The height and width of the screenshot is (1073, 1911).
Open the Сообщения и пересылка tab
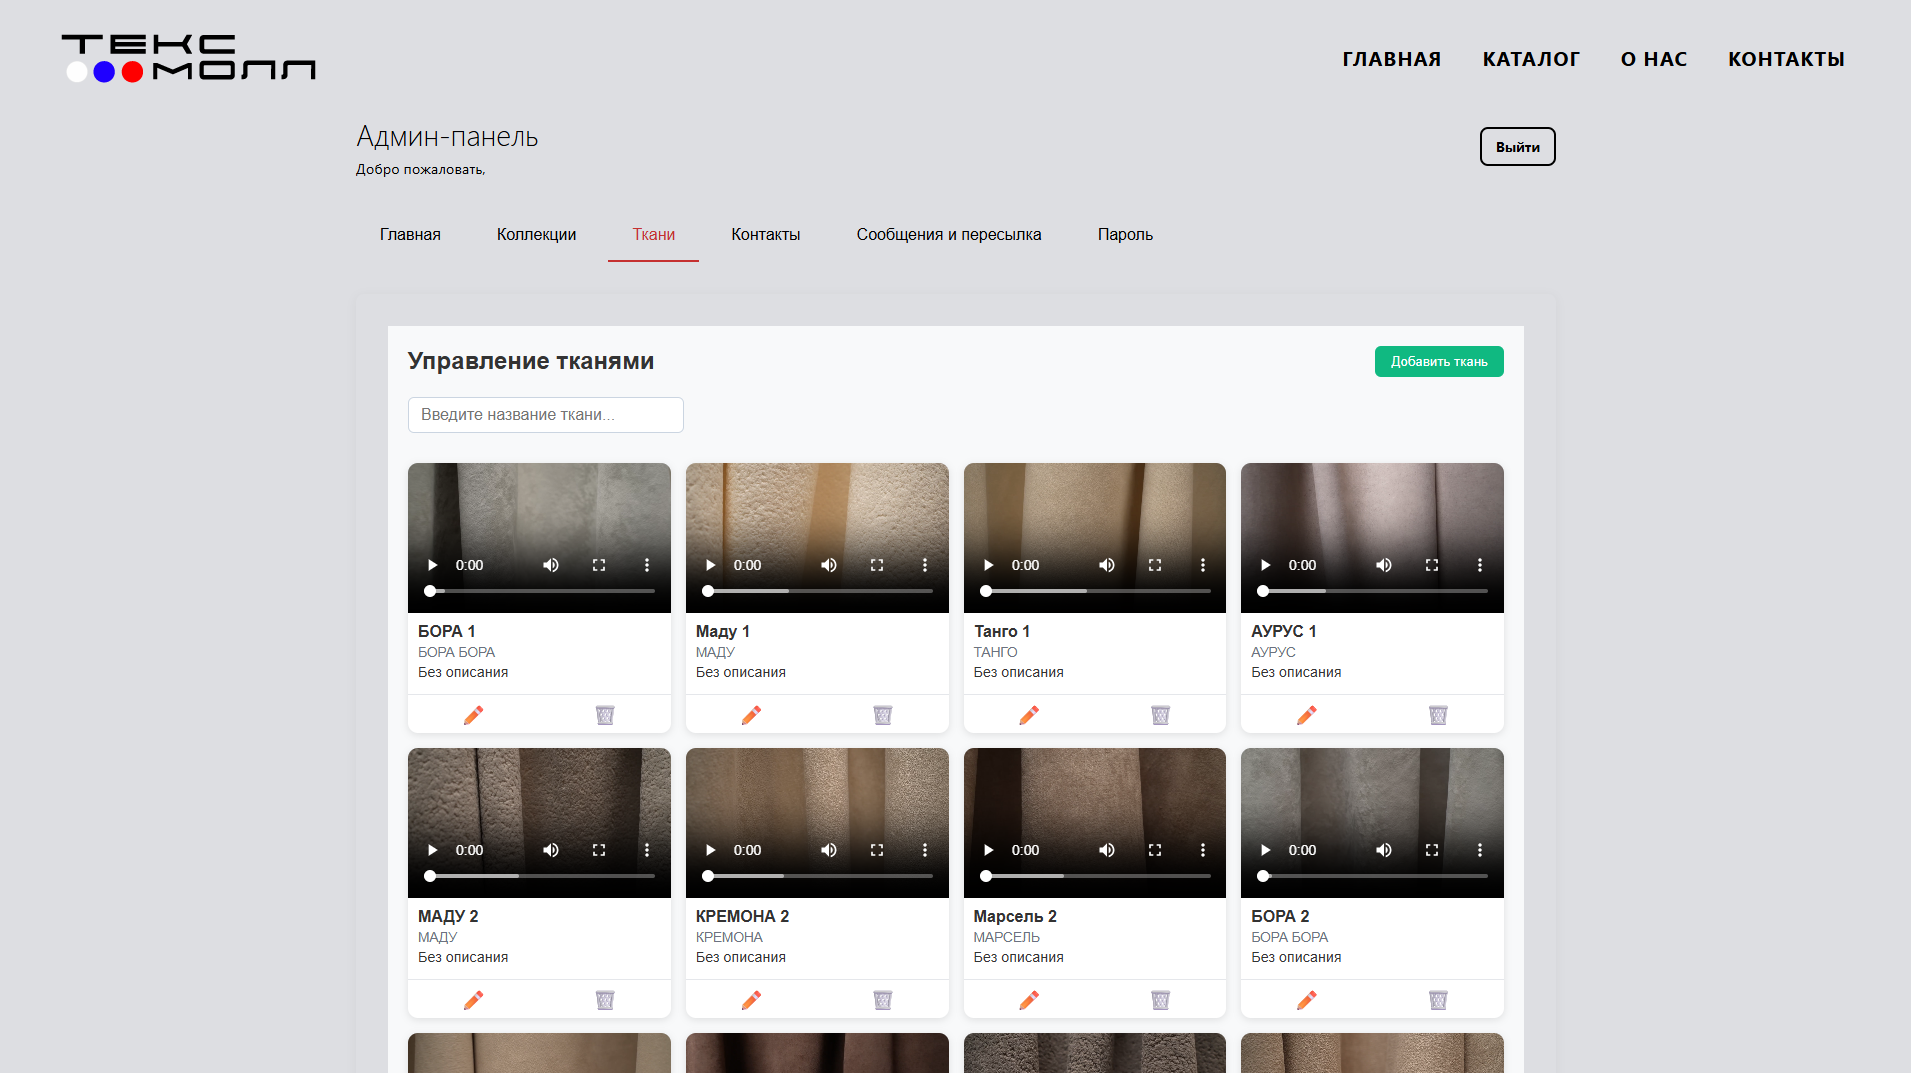(949, 234)
